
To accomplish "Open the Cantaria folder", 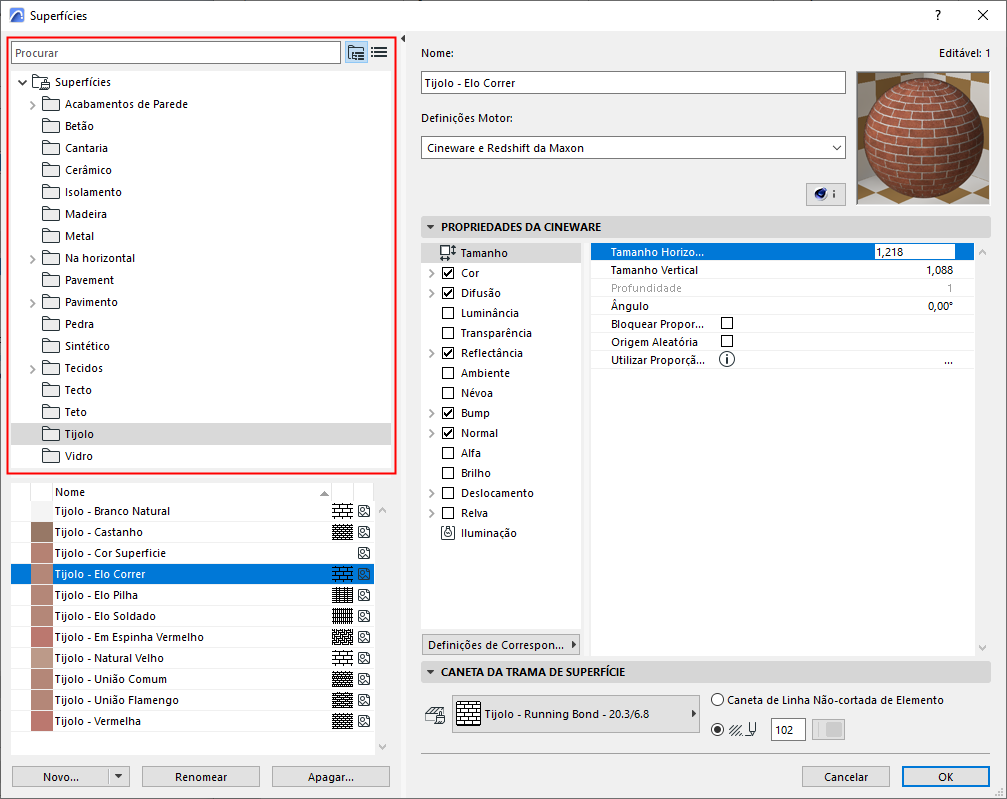I will point(74,148).
